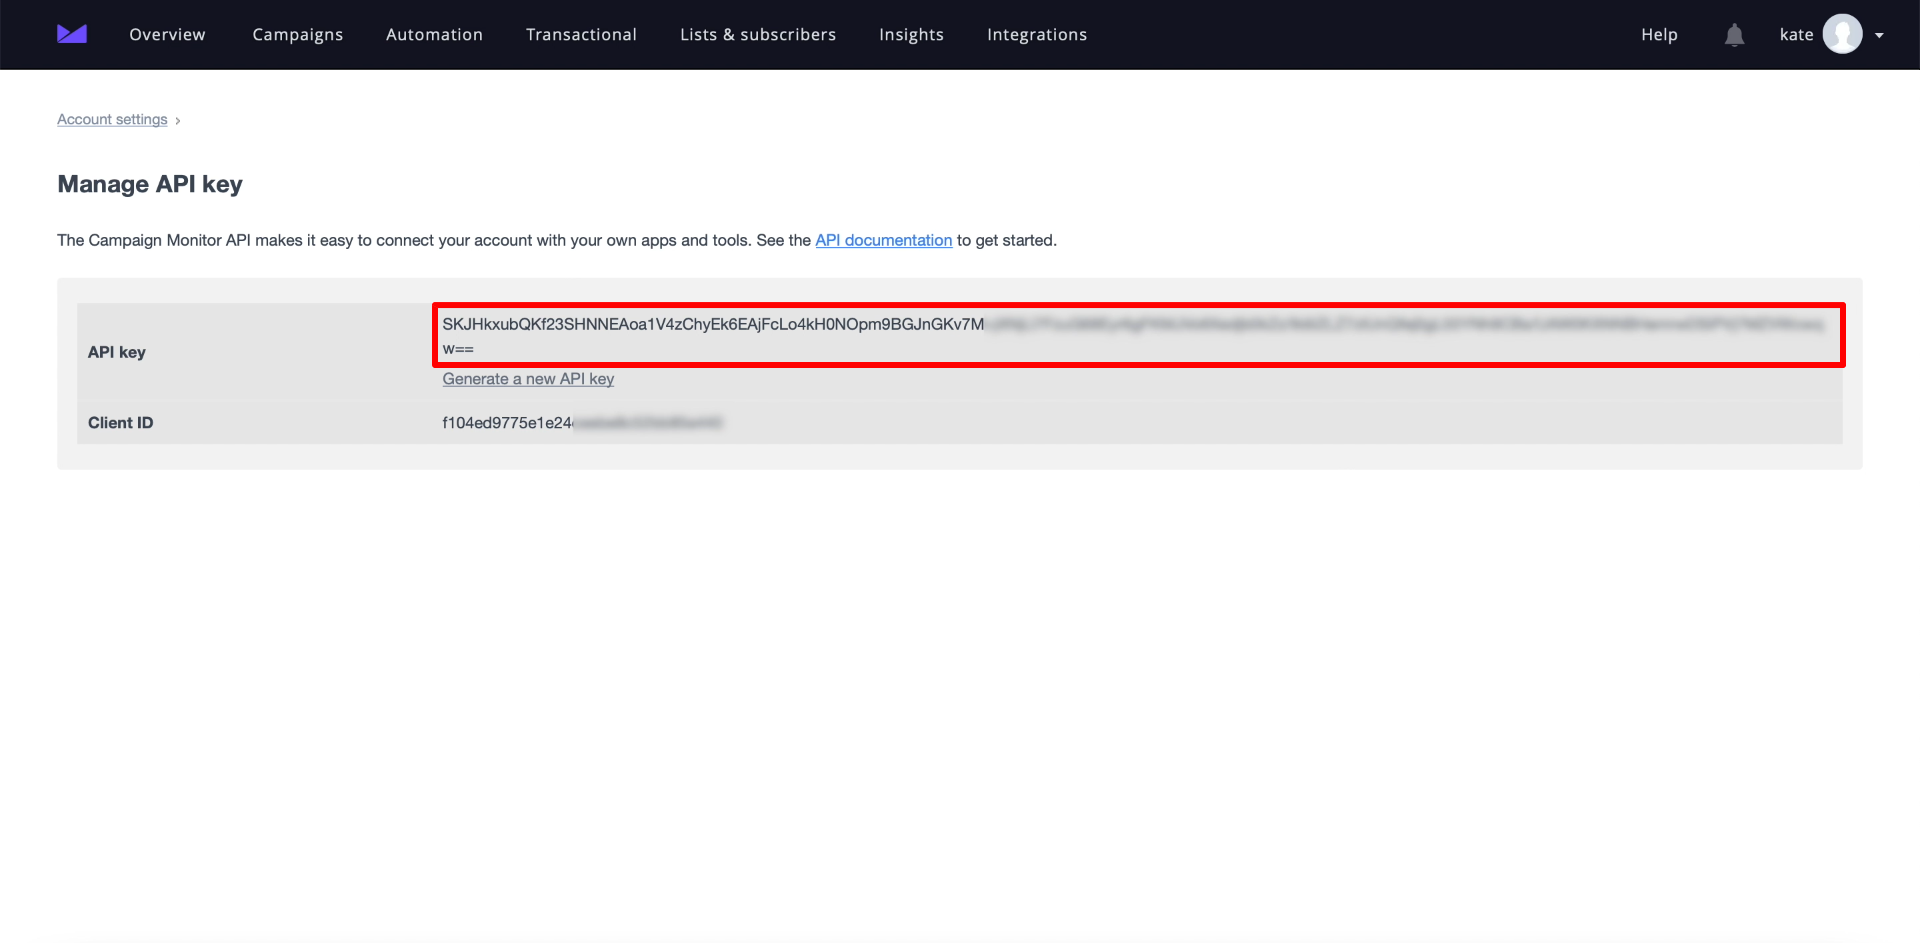Click the Campaign Monitor envelope logo
Image resolution: width=1920 pixels, height=943 pixels.
72,34
